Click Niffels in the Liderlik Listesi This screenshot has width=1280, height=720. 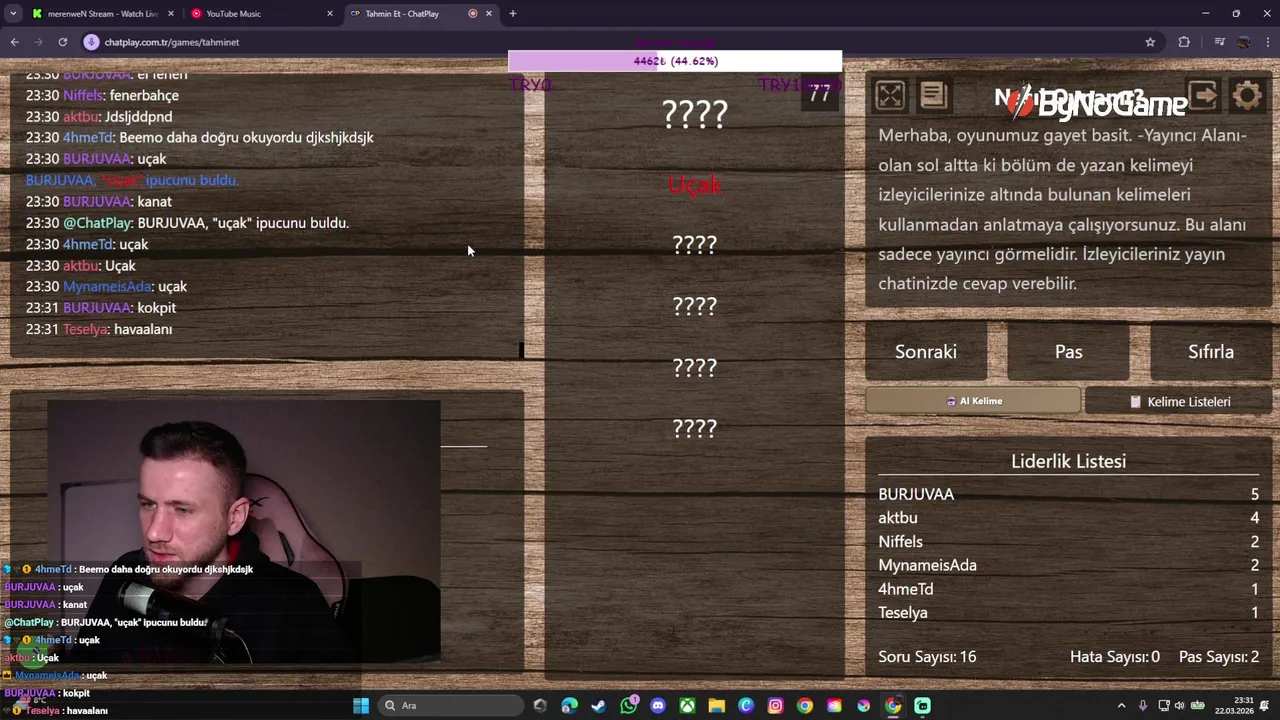(x=900, y=541)
